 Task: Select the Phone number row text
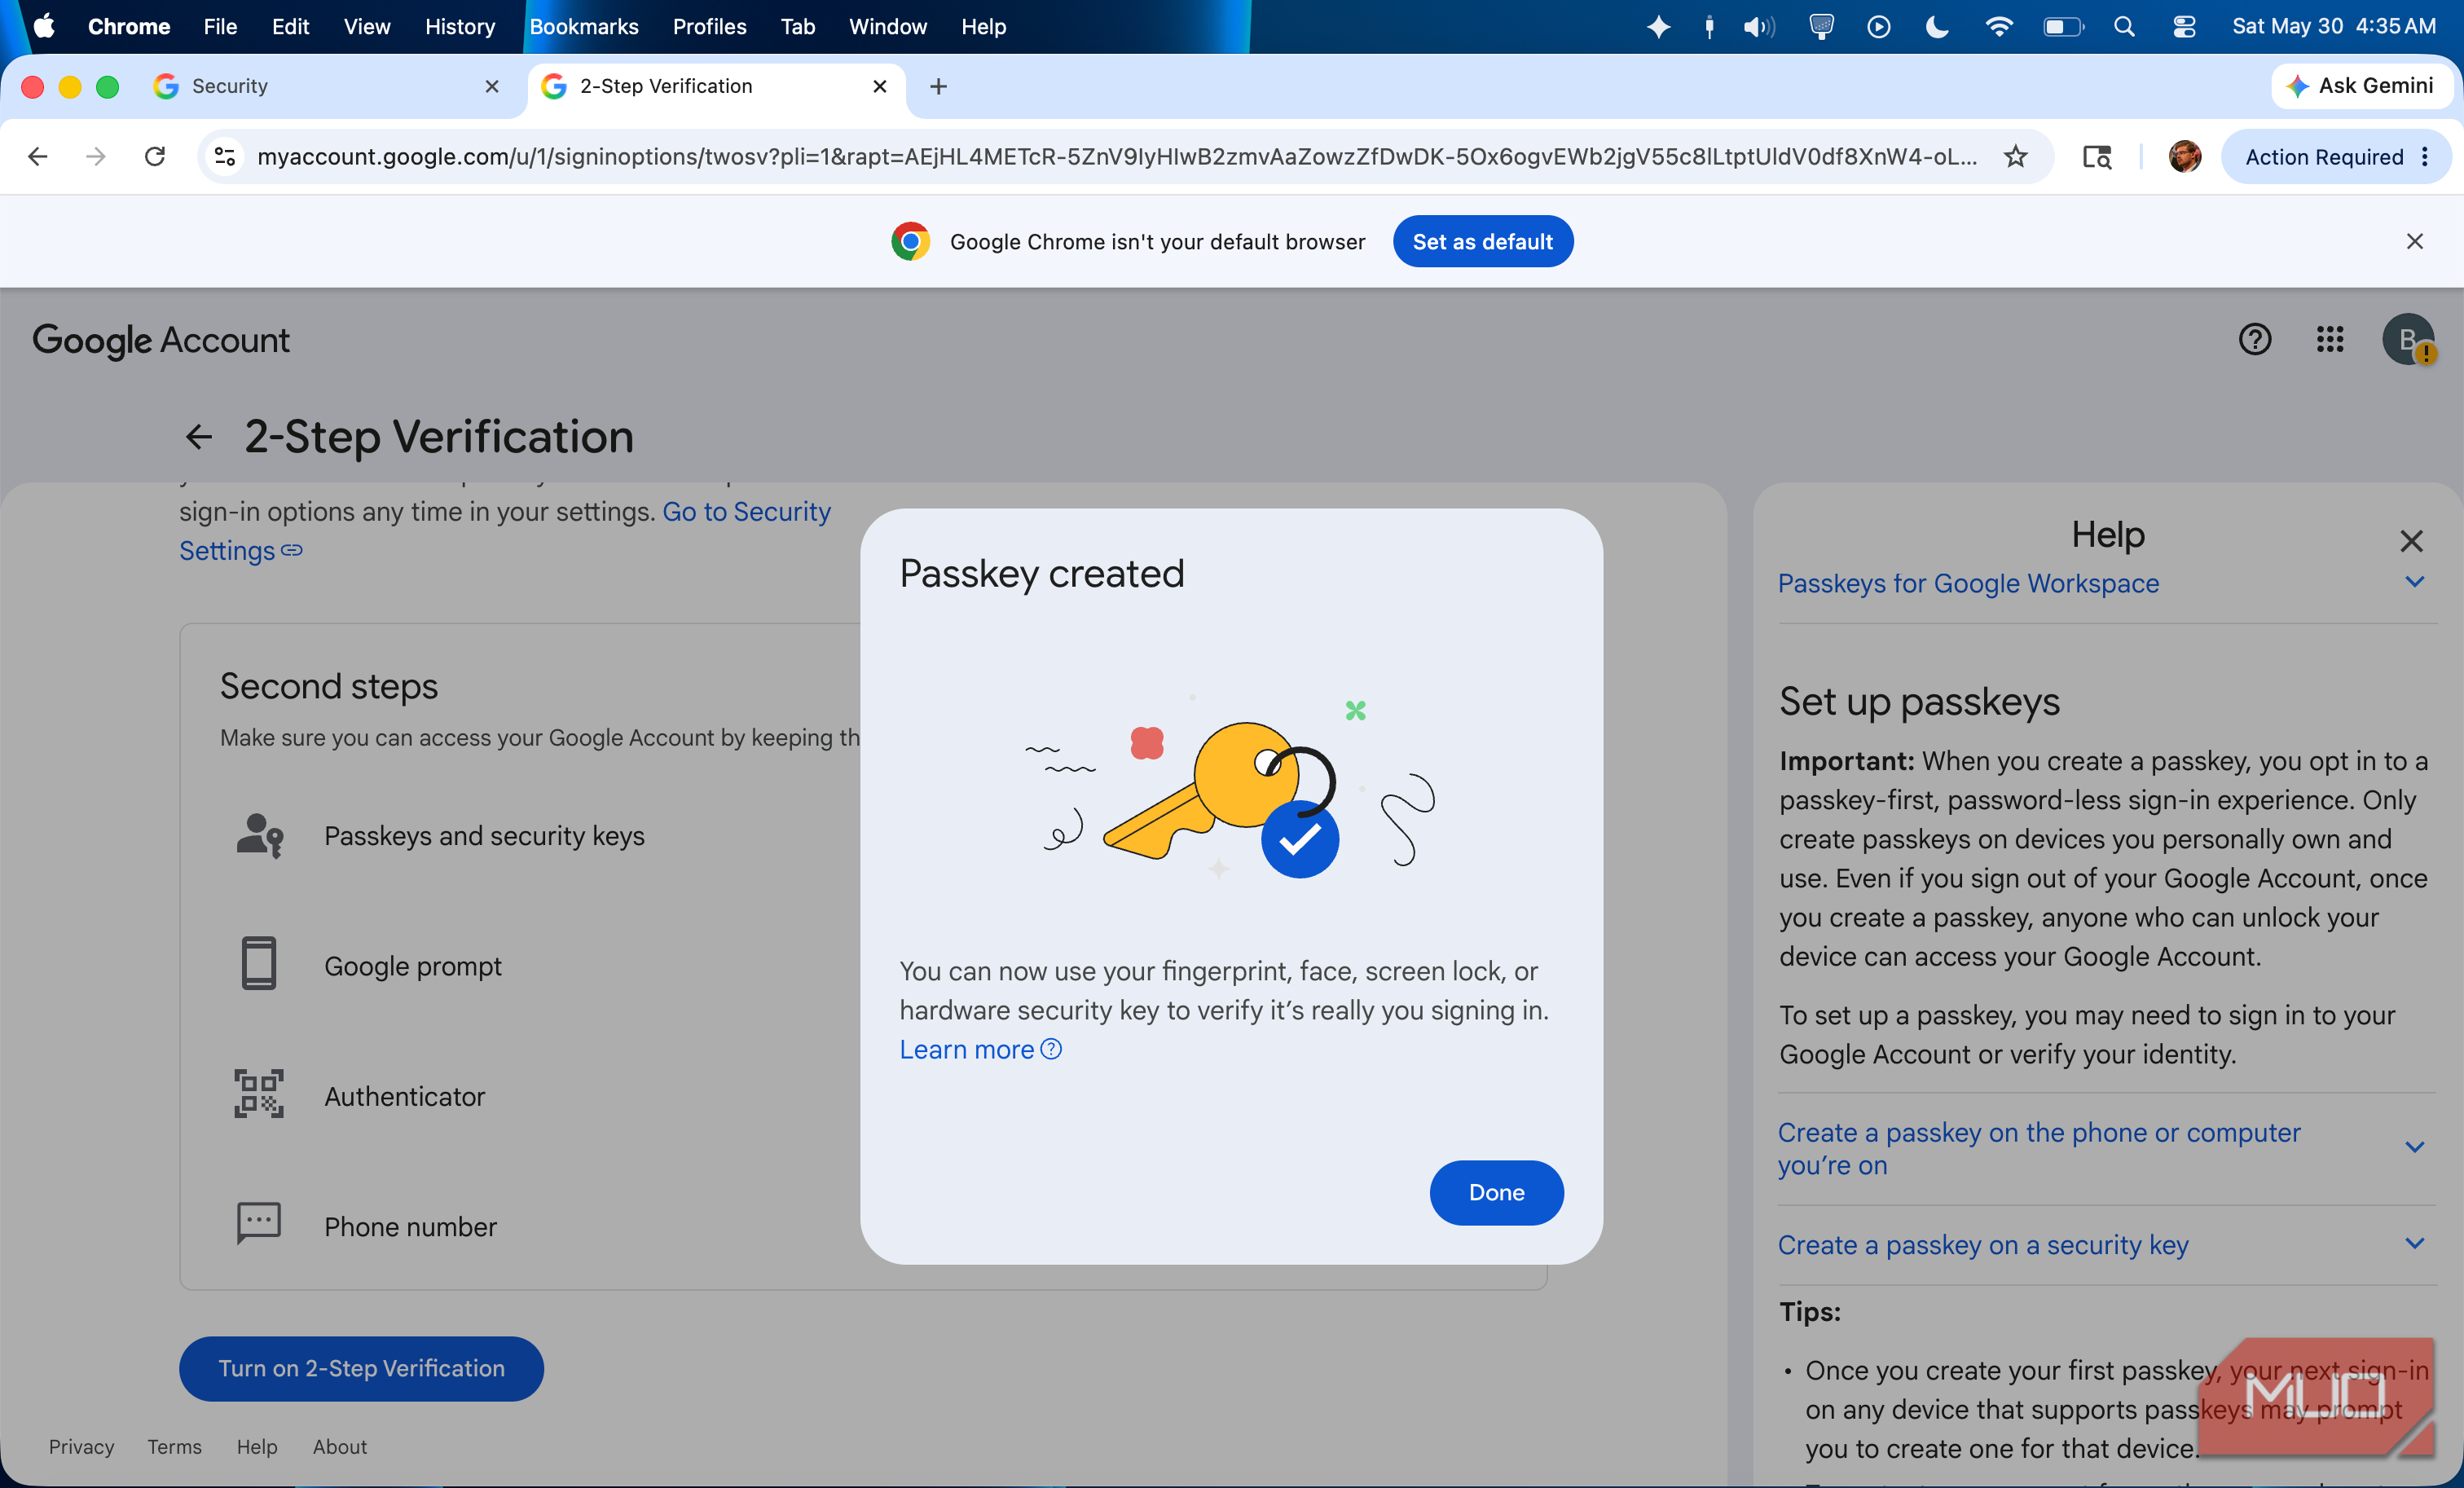coord(410,1226)
